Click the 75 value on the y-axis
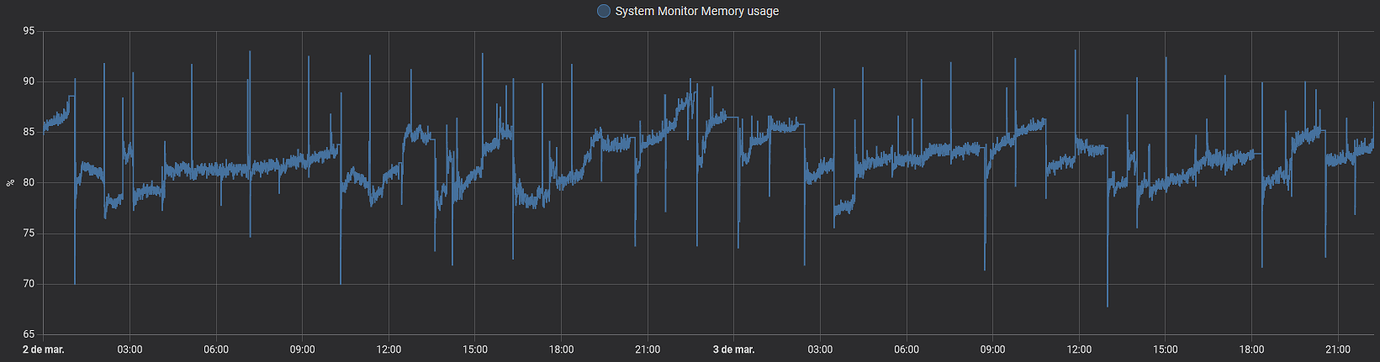1380x362 pixels. (28, 234)
